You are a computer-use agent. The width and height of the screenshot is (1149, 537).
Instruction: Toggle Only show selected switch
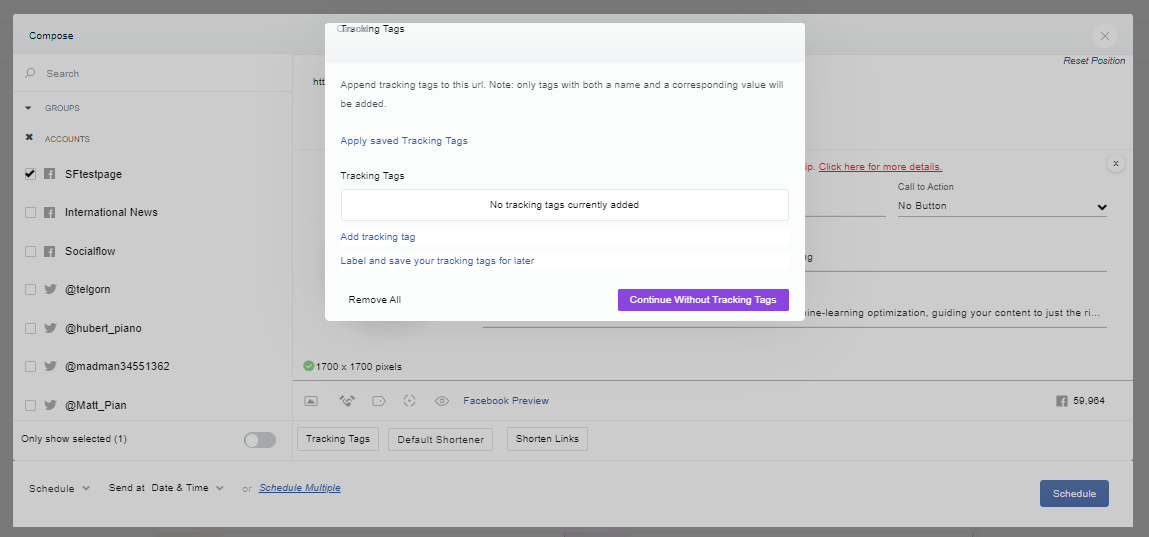point(260,440)
